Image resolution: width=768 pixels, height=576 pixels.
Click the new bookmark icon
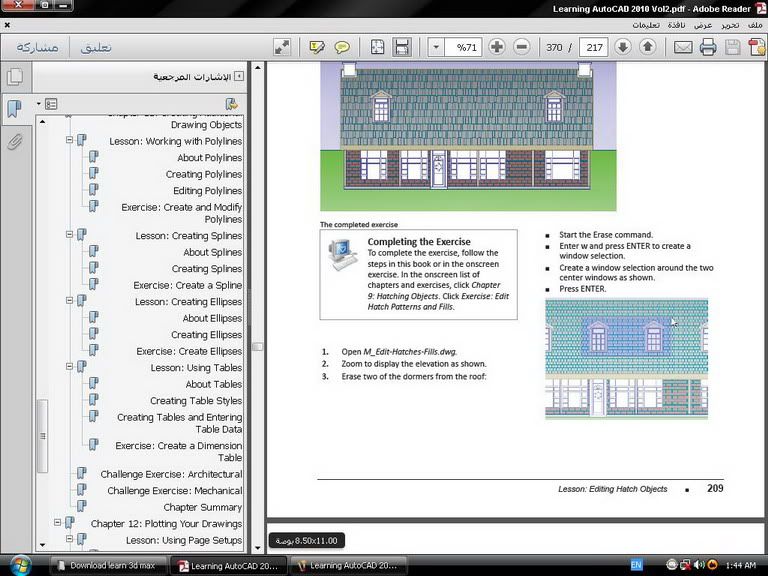click(231, 104)
